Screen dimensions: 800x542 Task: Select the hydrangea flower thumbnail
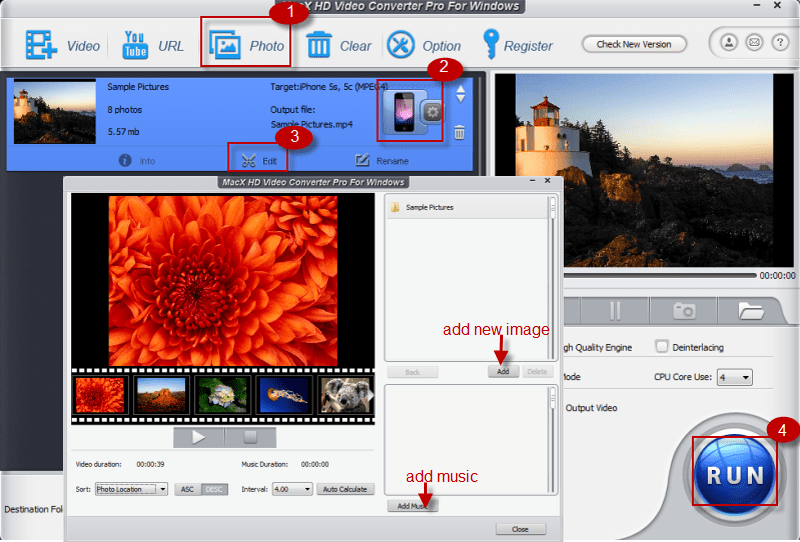(x=222, y=395)
